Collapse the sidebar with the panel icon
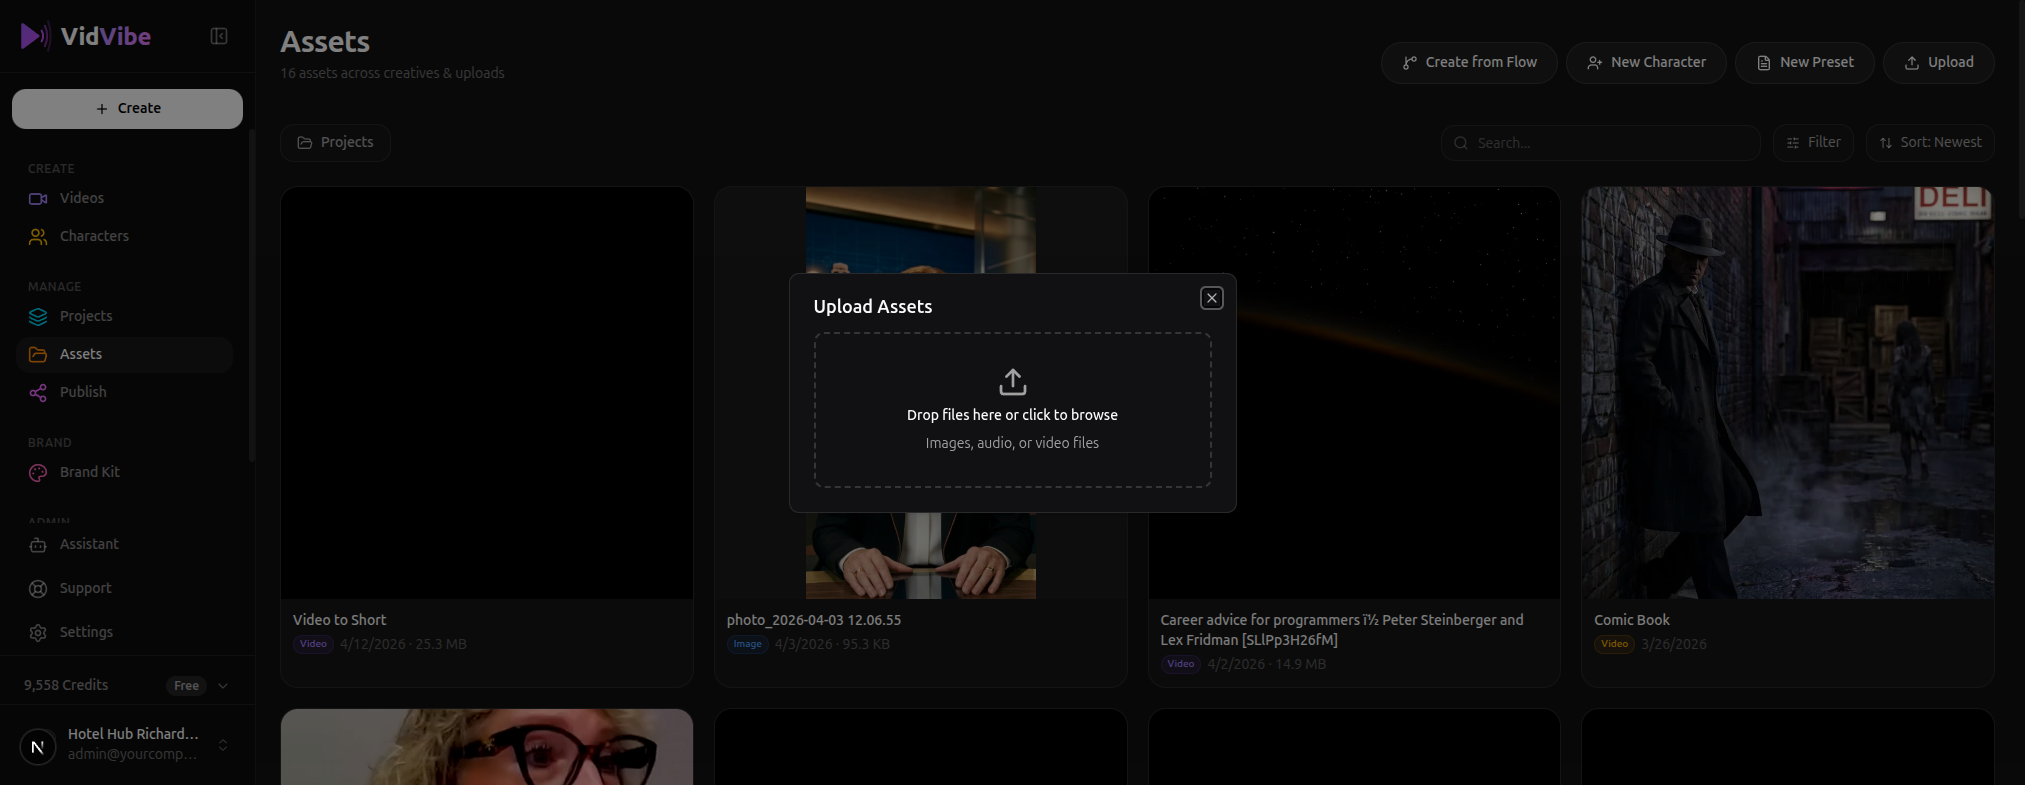Image resolution: width=2025 pixels, height=785 pixels. point(219,36)
